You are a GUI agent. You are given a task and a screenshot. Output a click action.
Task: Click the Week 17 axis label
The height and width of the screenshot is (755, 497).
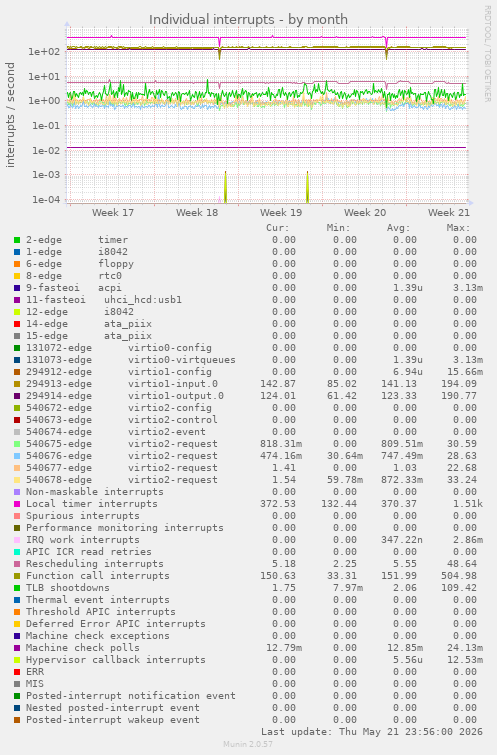click(113, 213)
